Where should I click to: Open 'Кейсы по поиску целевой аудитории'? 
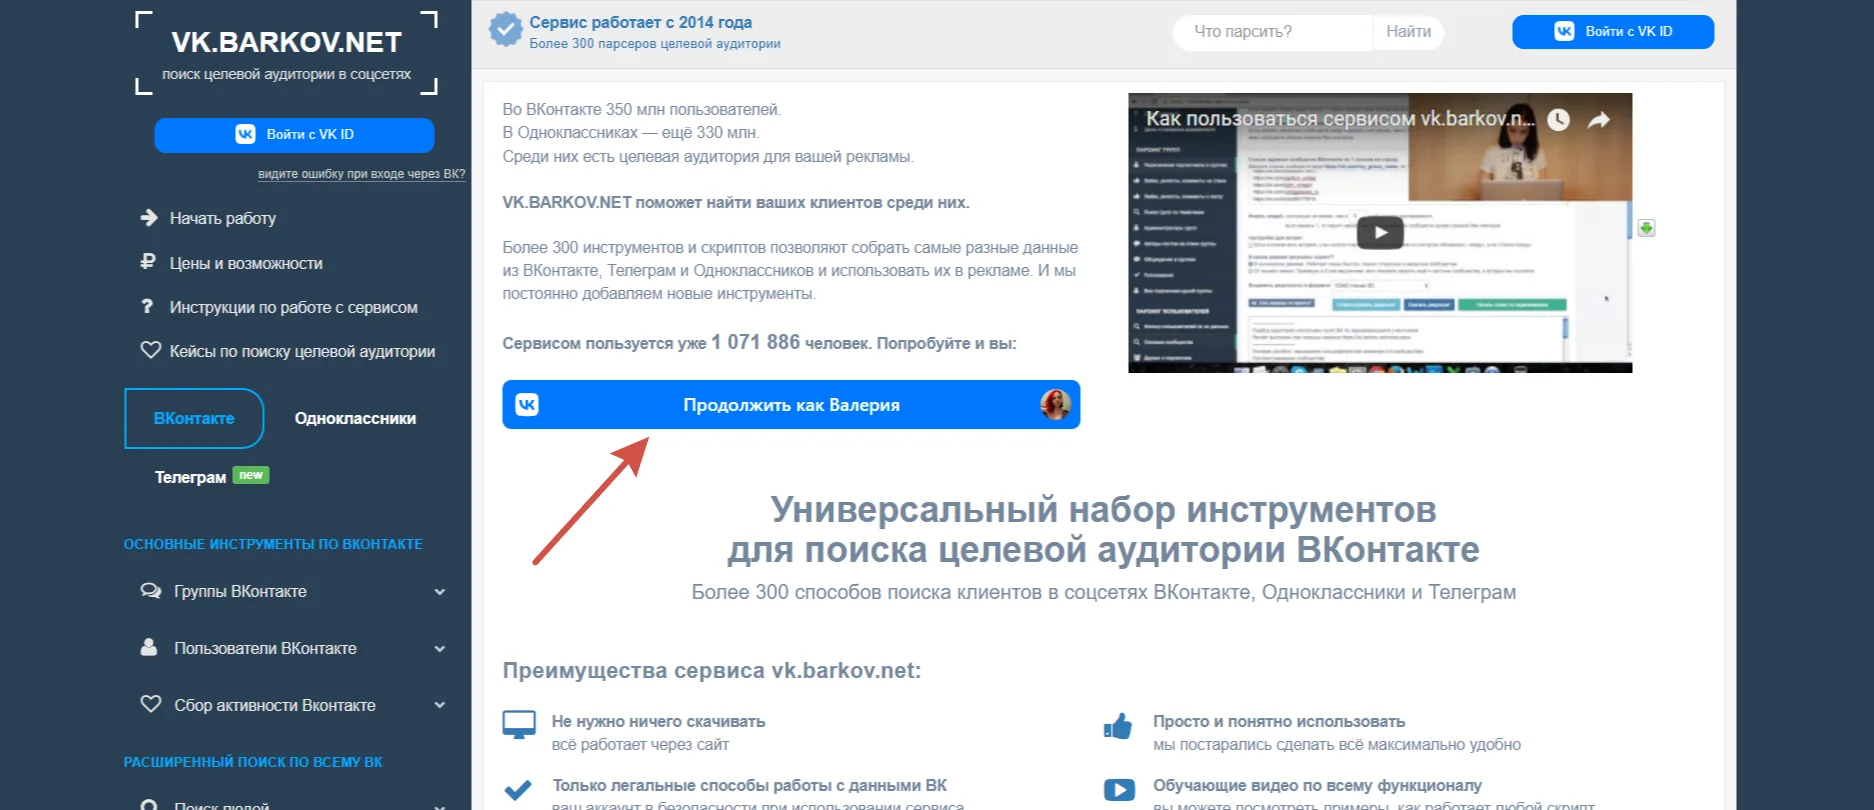coord(302,351)
